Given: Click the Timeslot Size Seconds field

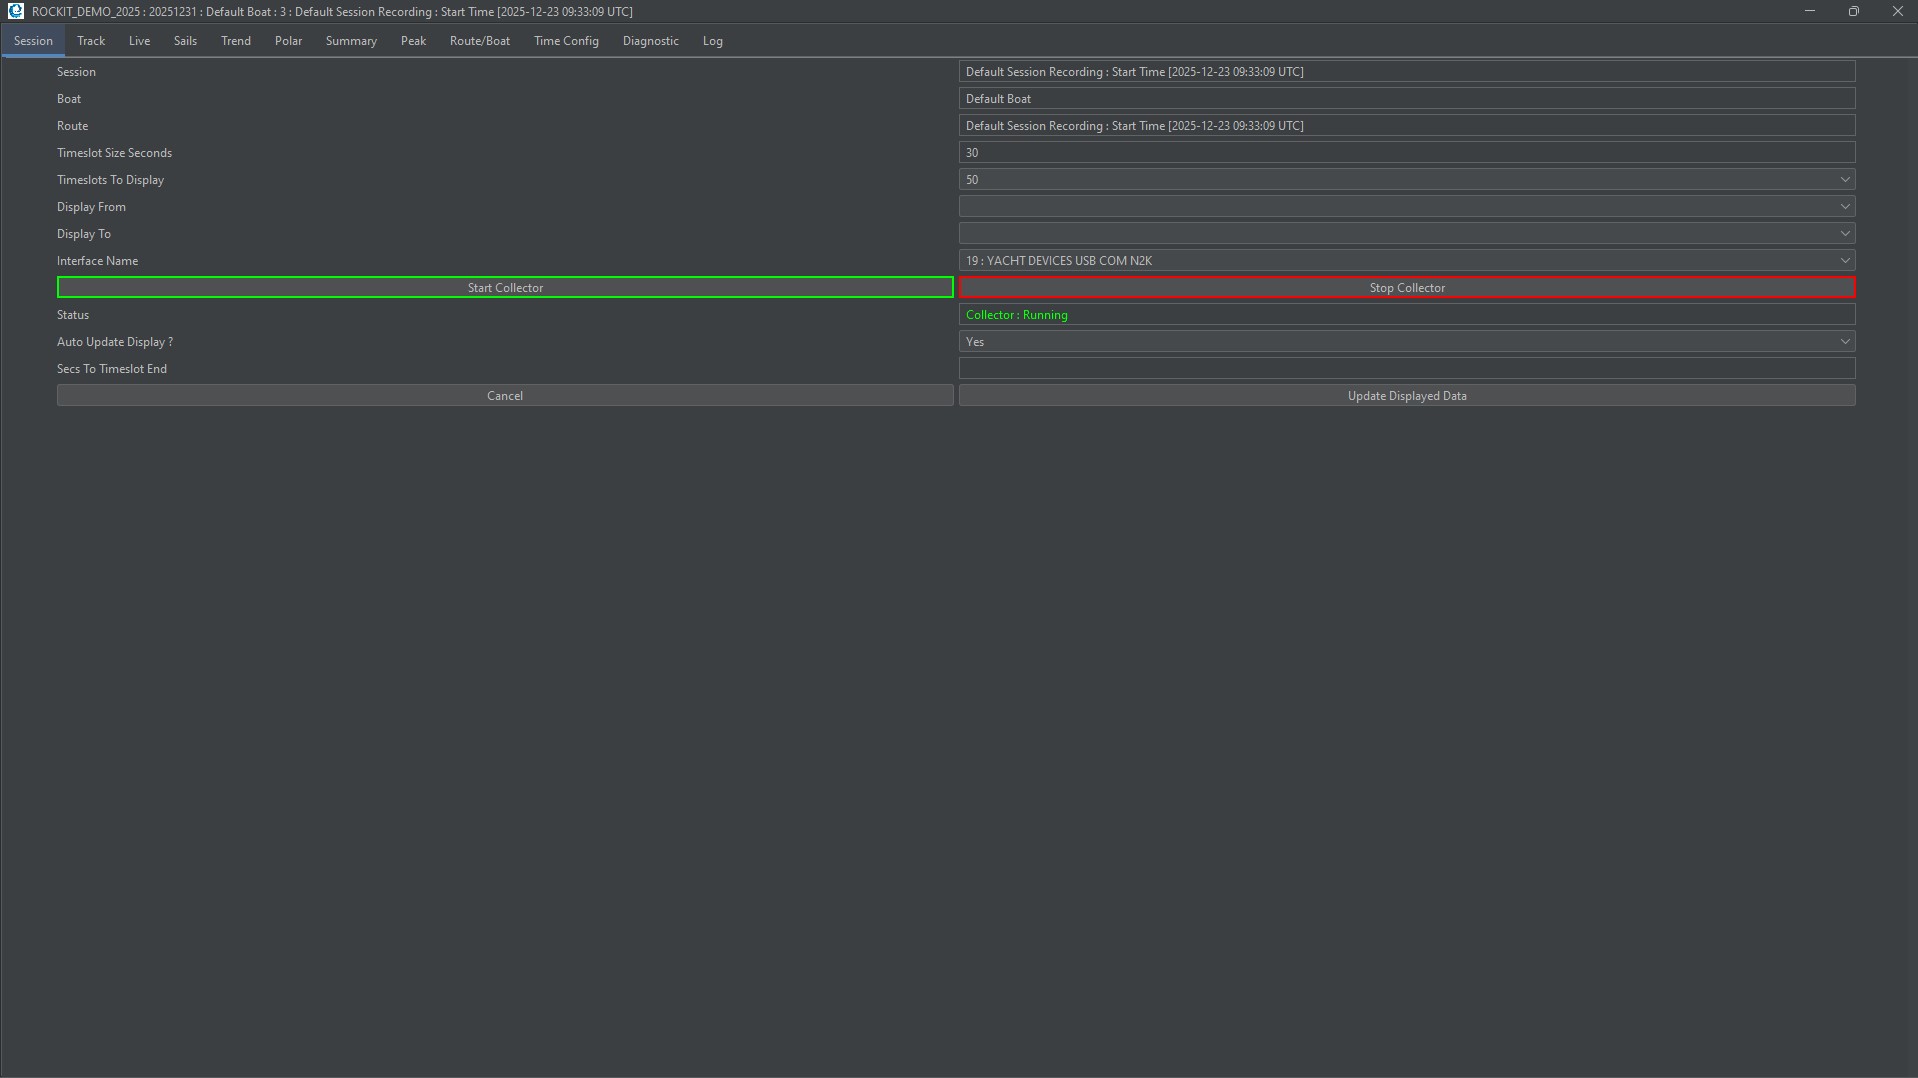Looking at the screenshot, I should pos(1406,153).
